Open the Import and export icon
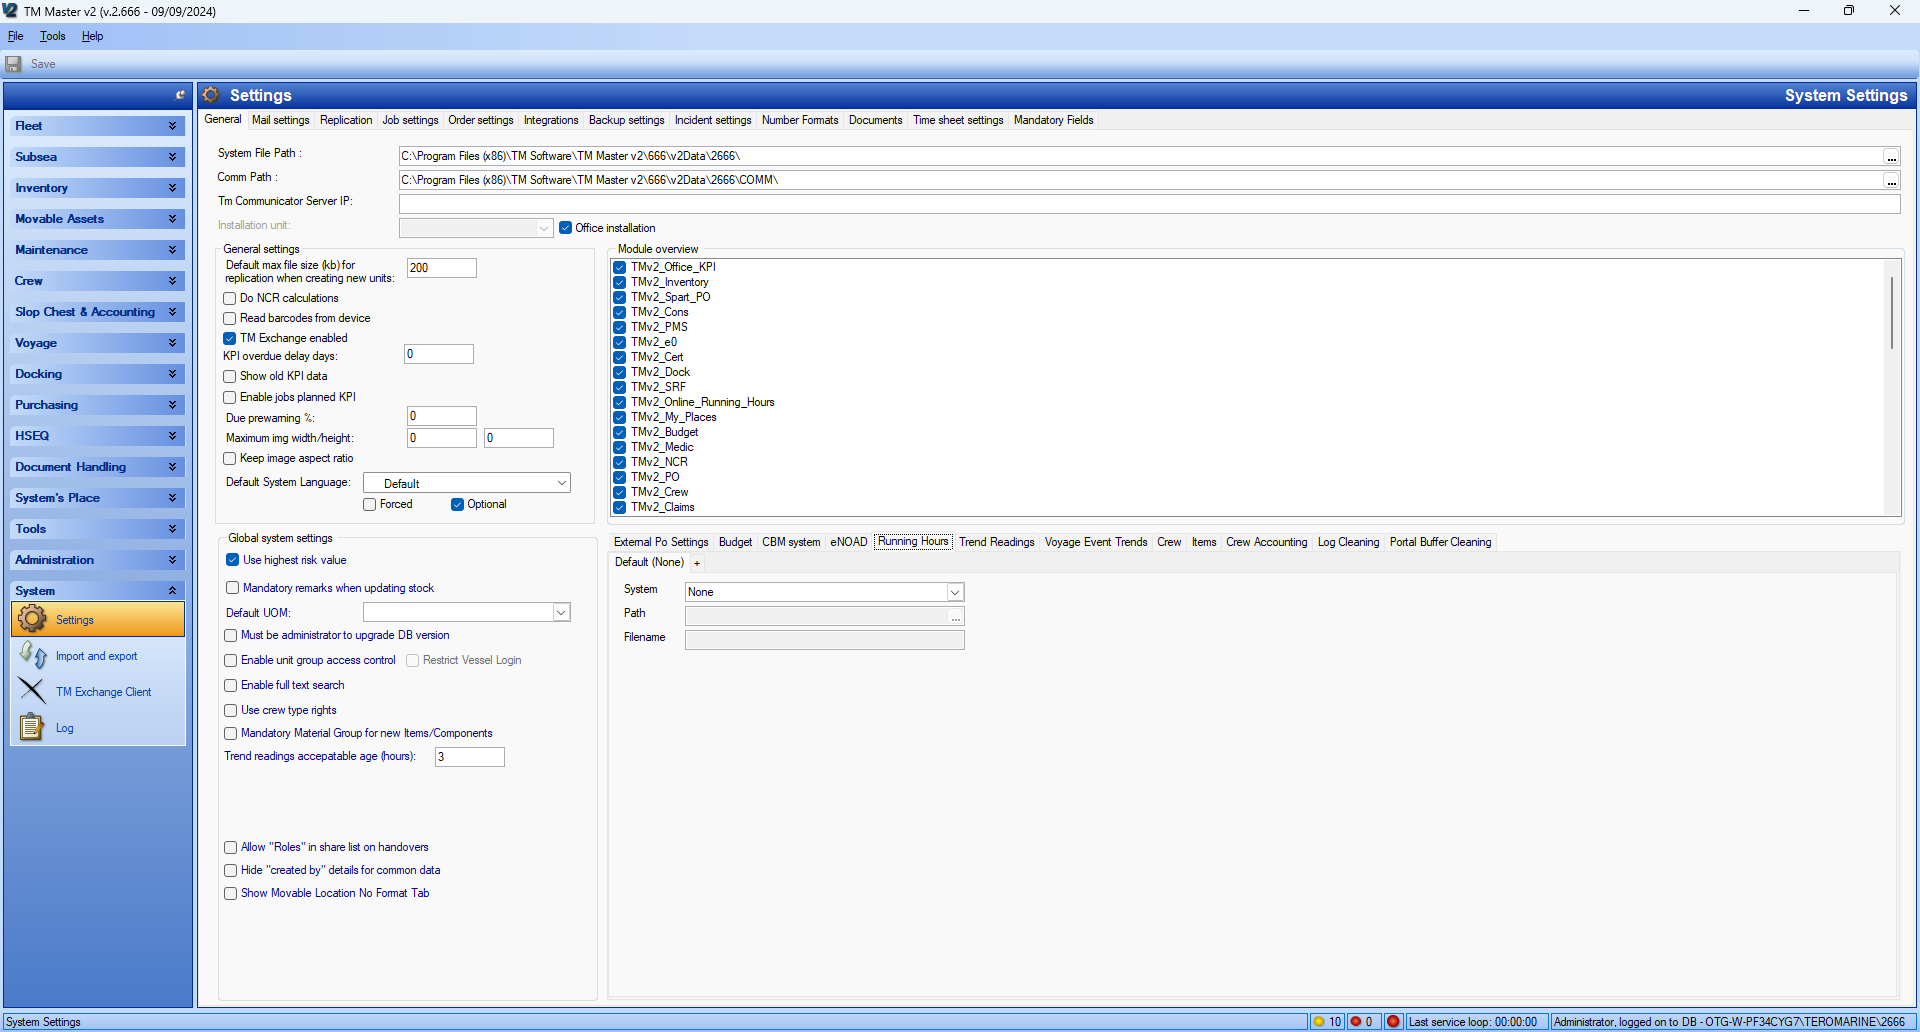This screenshot has height=1032, width=1920. click(x=32, y=656)
